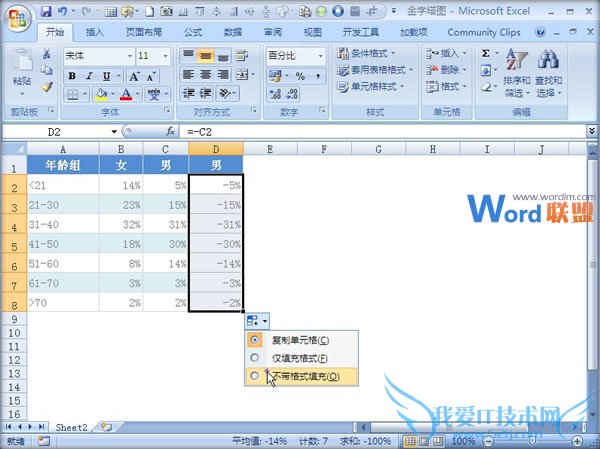Click the Select All corner of the grid

[15, 149]
